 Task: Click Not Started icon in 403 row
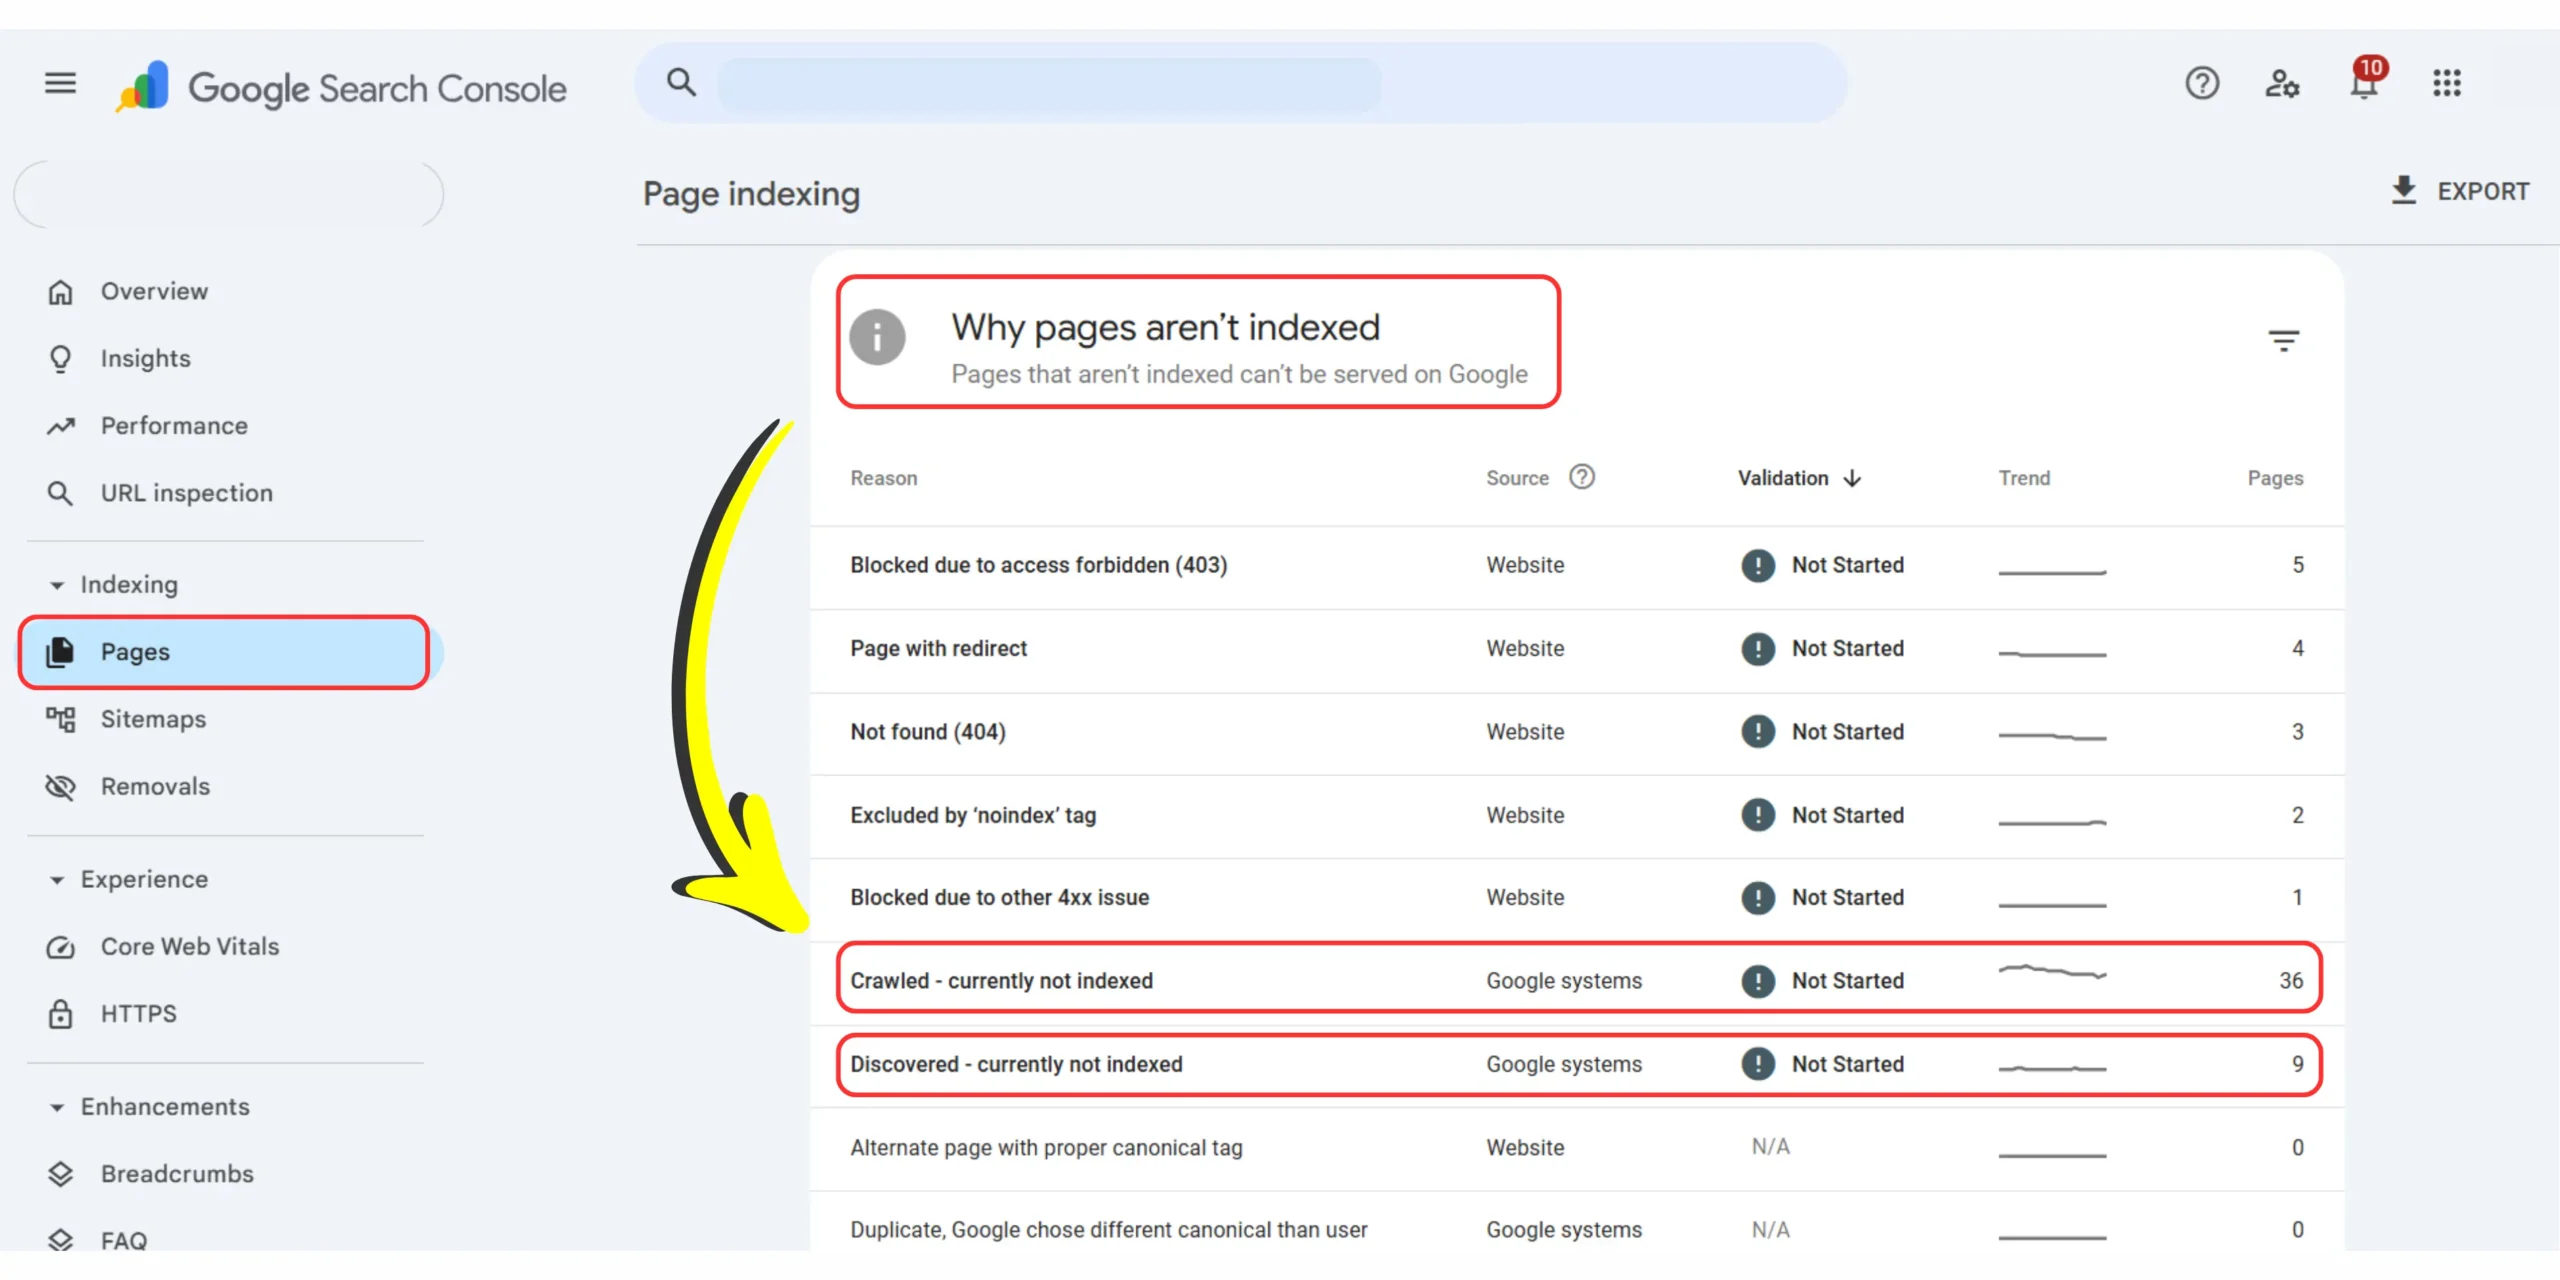[1757, 565]
